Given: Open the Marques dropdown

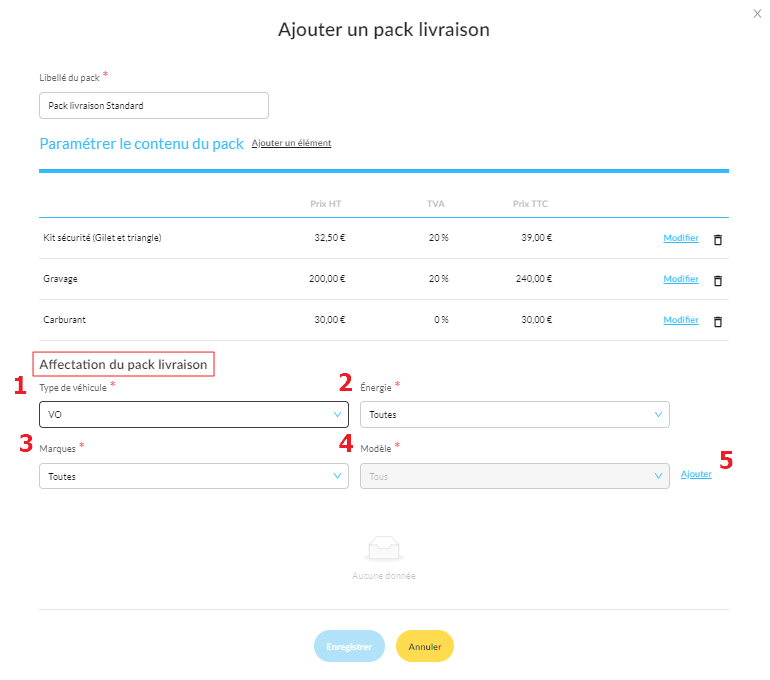Looking at the screenshot, I should tap(194, 476).
